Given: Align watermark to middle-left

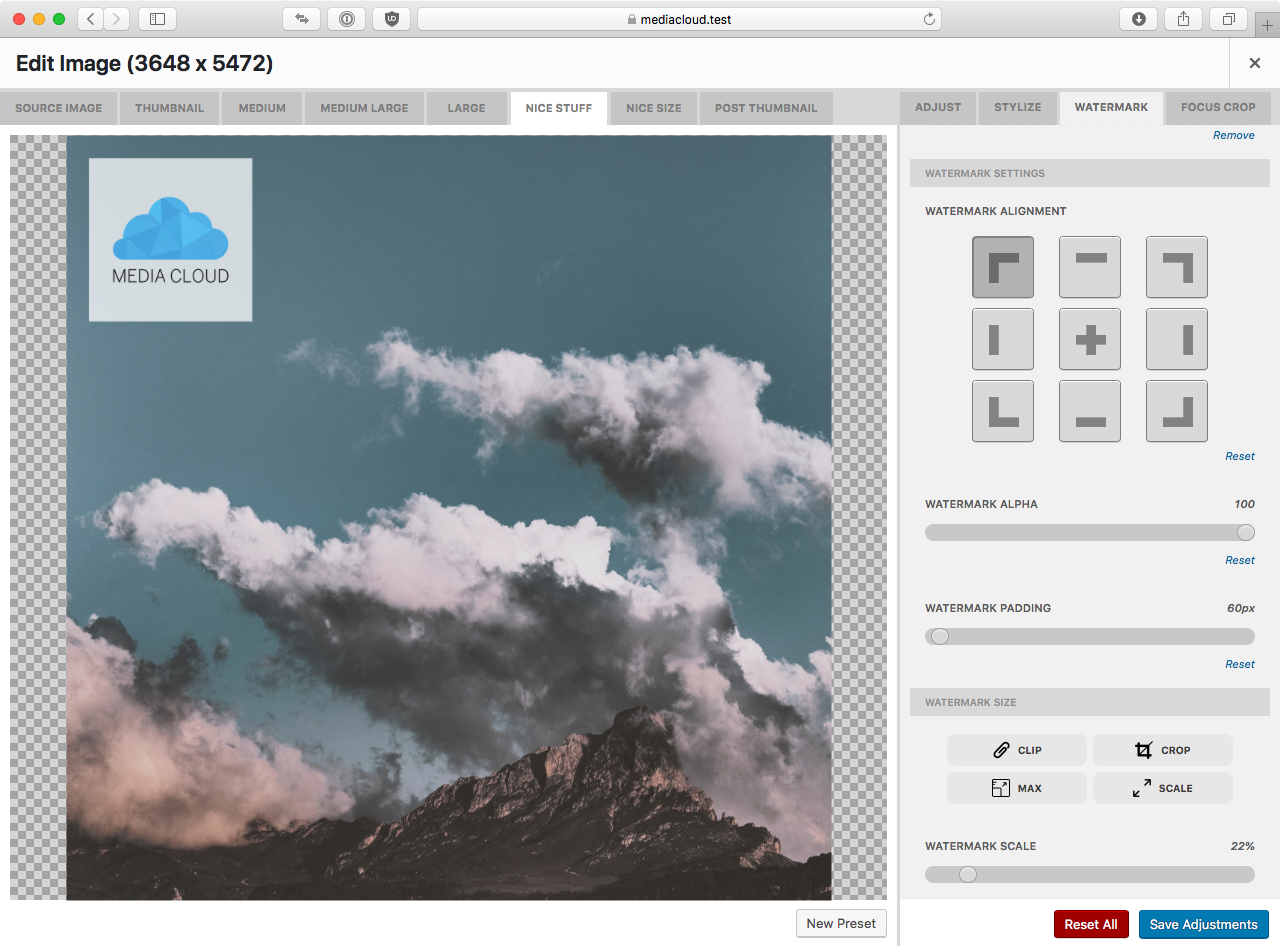Looking at the screenshot, I should [1002, 339].
